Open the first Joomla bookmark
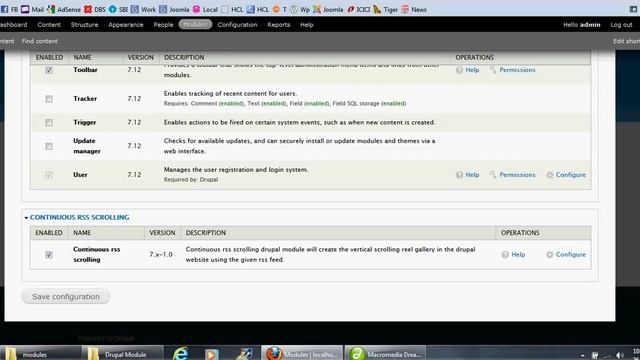Viewport: 640px width, 360px height. pyautogui.click(x=174, y=9)
